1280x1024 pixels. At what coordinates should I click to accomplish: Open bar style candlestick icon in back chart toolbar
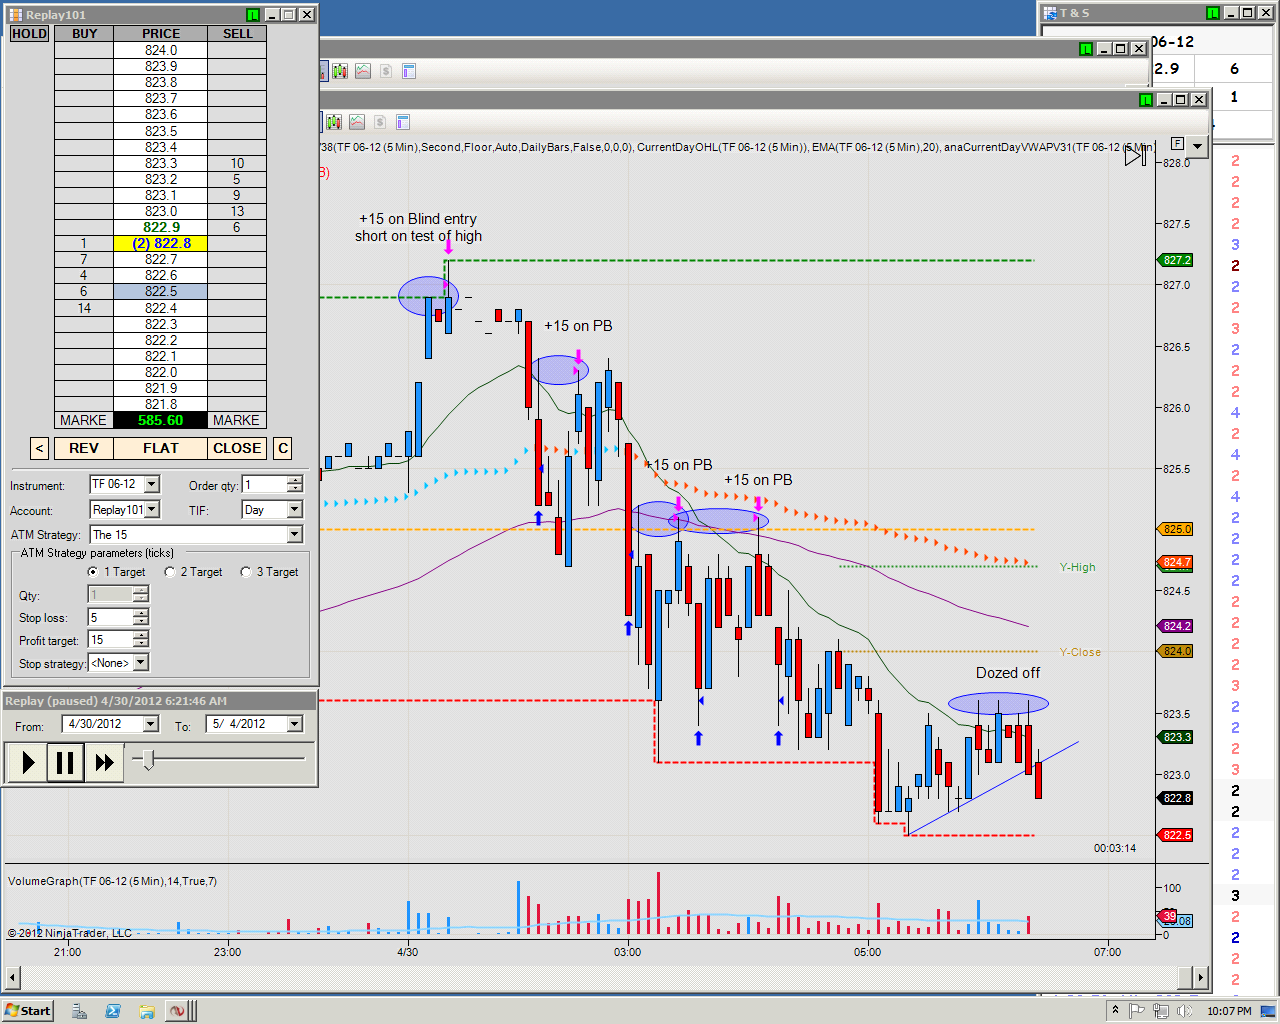coord(340,71)
